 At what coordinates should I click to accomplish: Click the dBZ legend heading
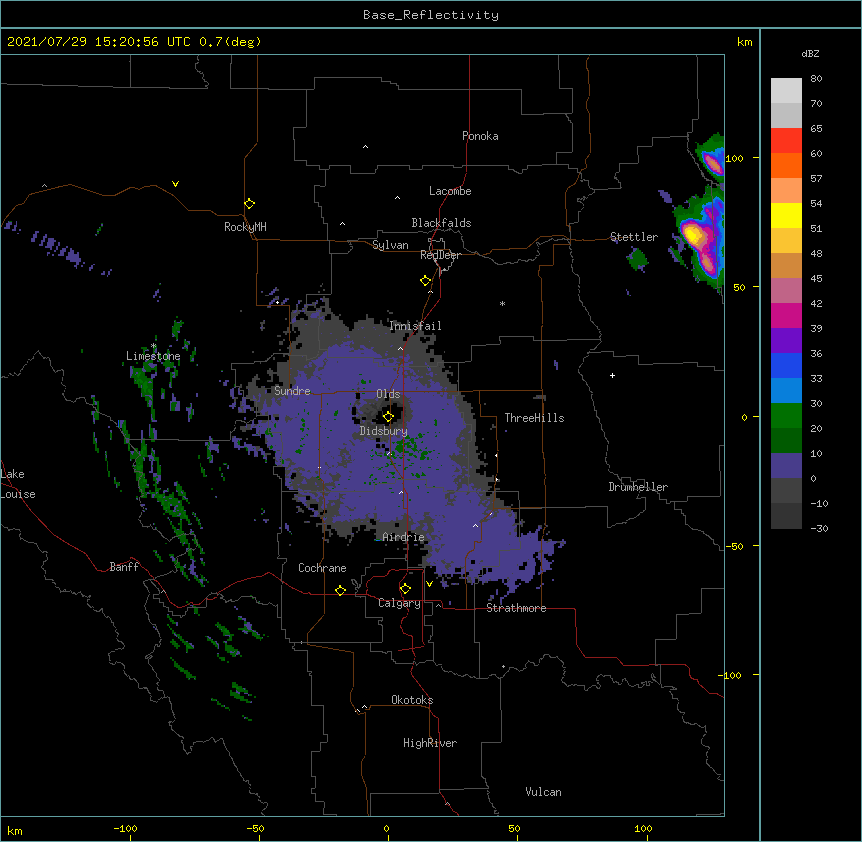[810, 53]
